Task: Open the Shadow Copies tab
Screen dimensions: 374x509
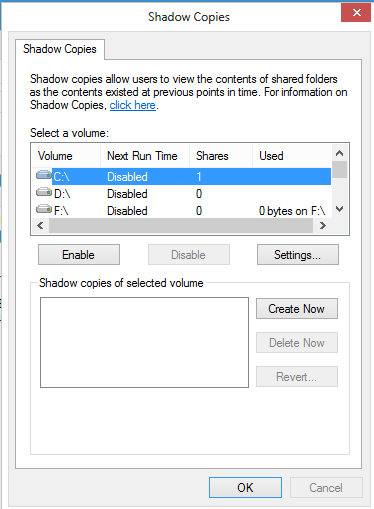Action: pyautogui.click(x=60, y=49)
